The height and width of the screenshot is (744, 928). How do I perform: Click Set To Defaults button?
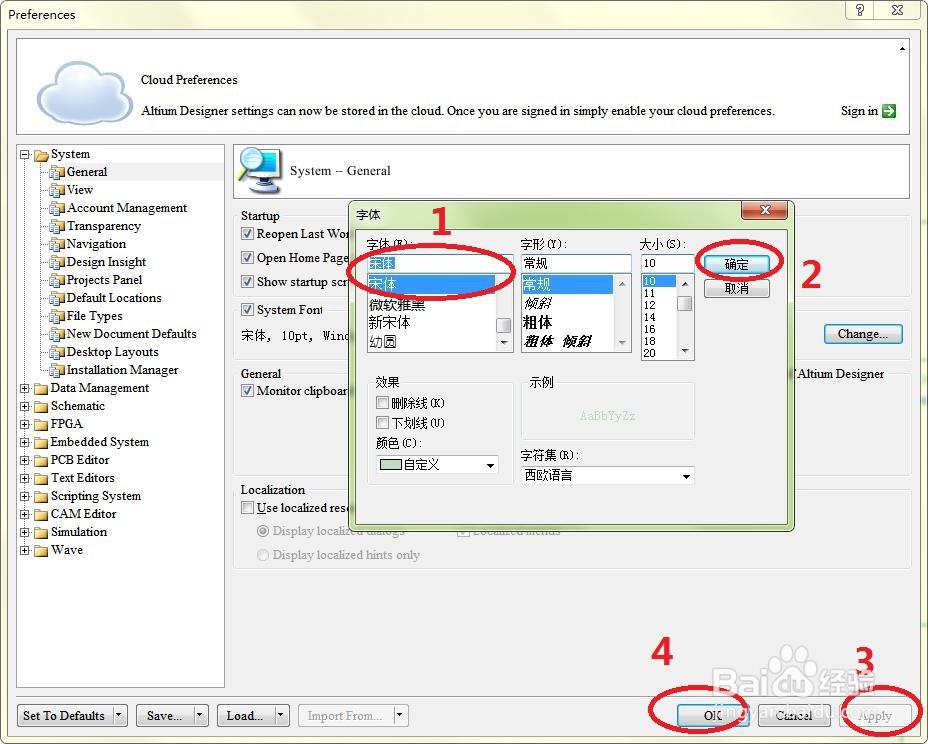[x=64, y=716]
